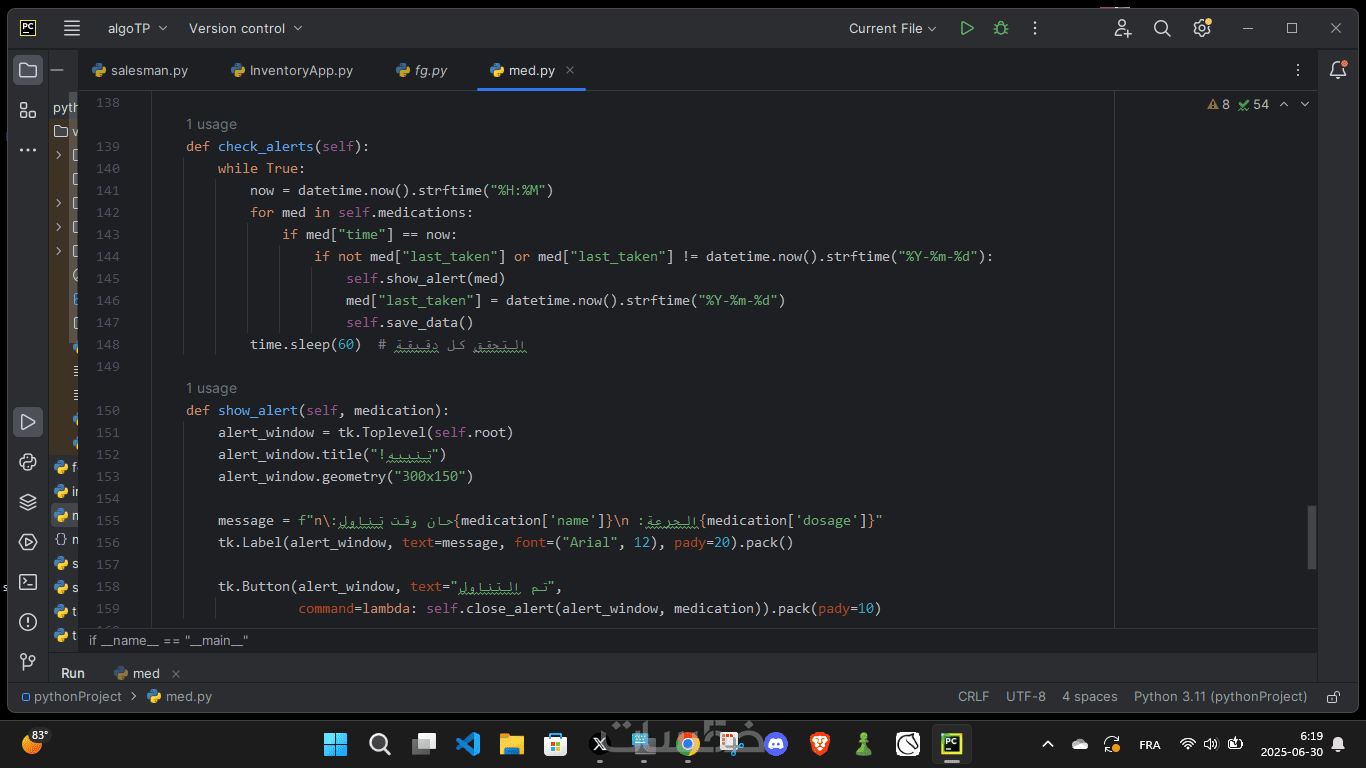
Task: Click the editor vertical scrollbar thumb
Action: [x=1312, y=537]
